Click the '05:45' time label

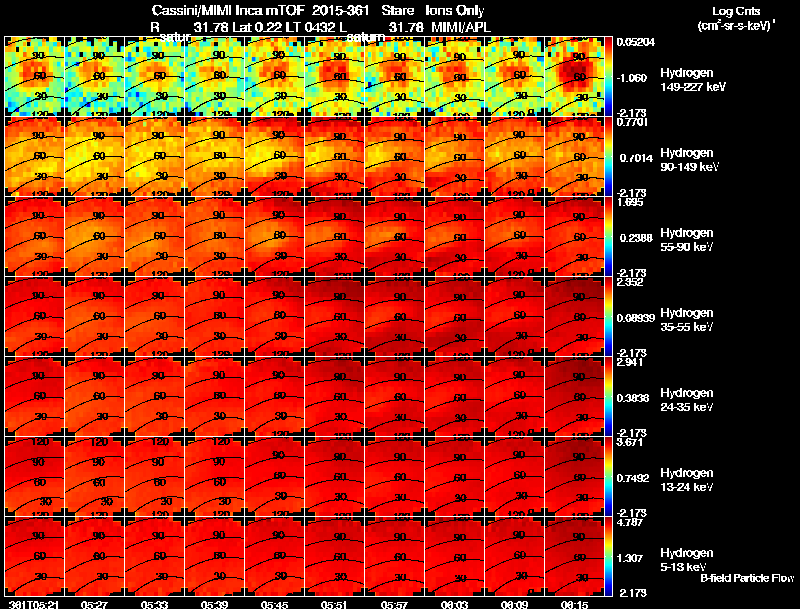[275, 604]
